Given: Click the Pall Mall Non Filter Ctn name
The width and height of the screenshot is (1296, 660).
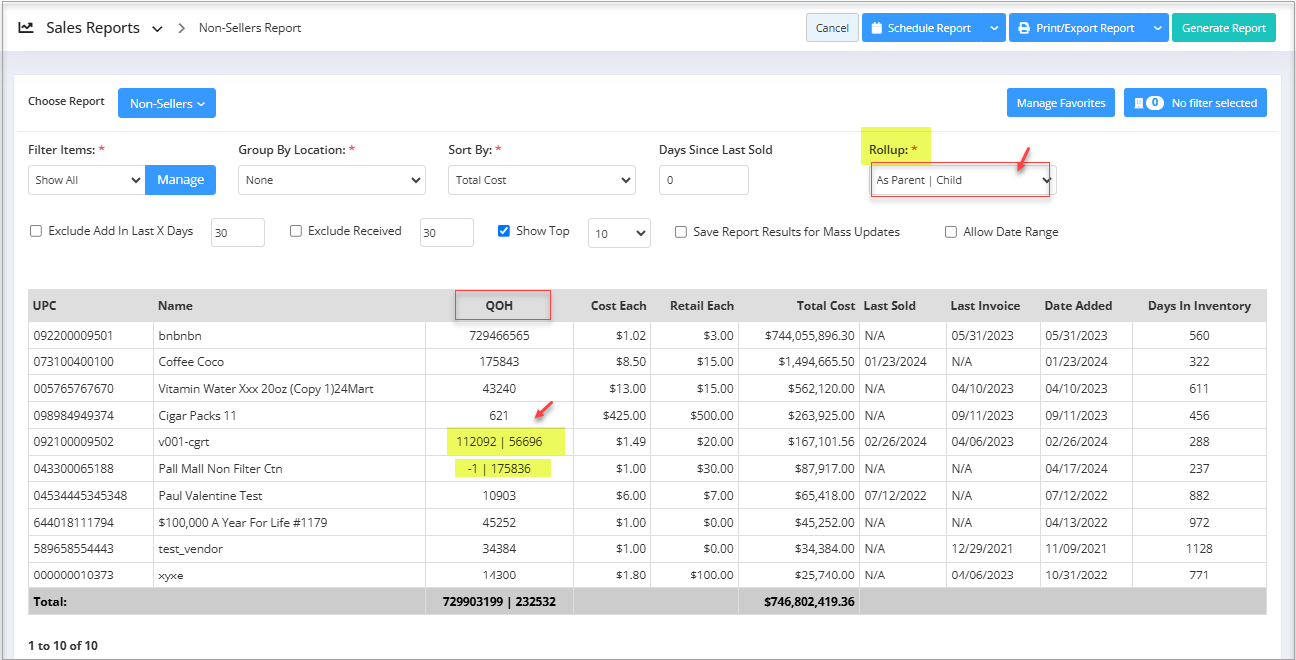Looking at the screenshot, I should coord(220,469).
